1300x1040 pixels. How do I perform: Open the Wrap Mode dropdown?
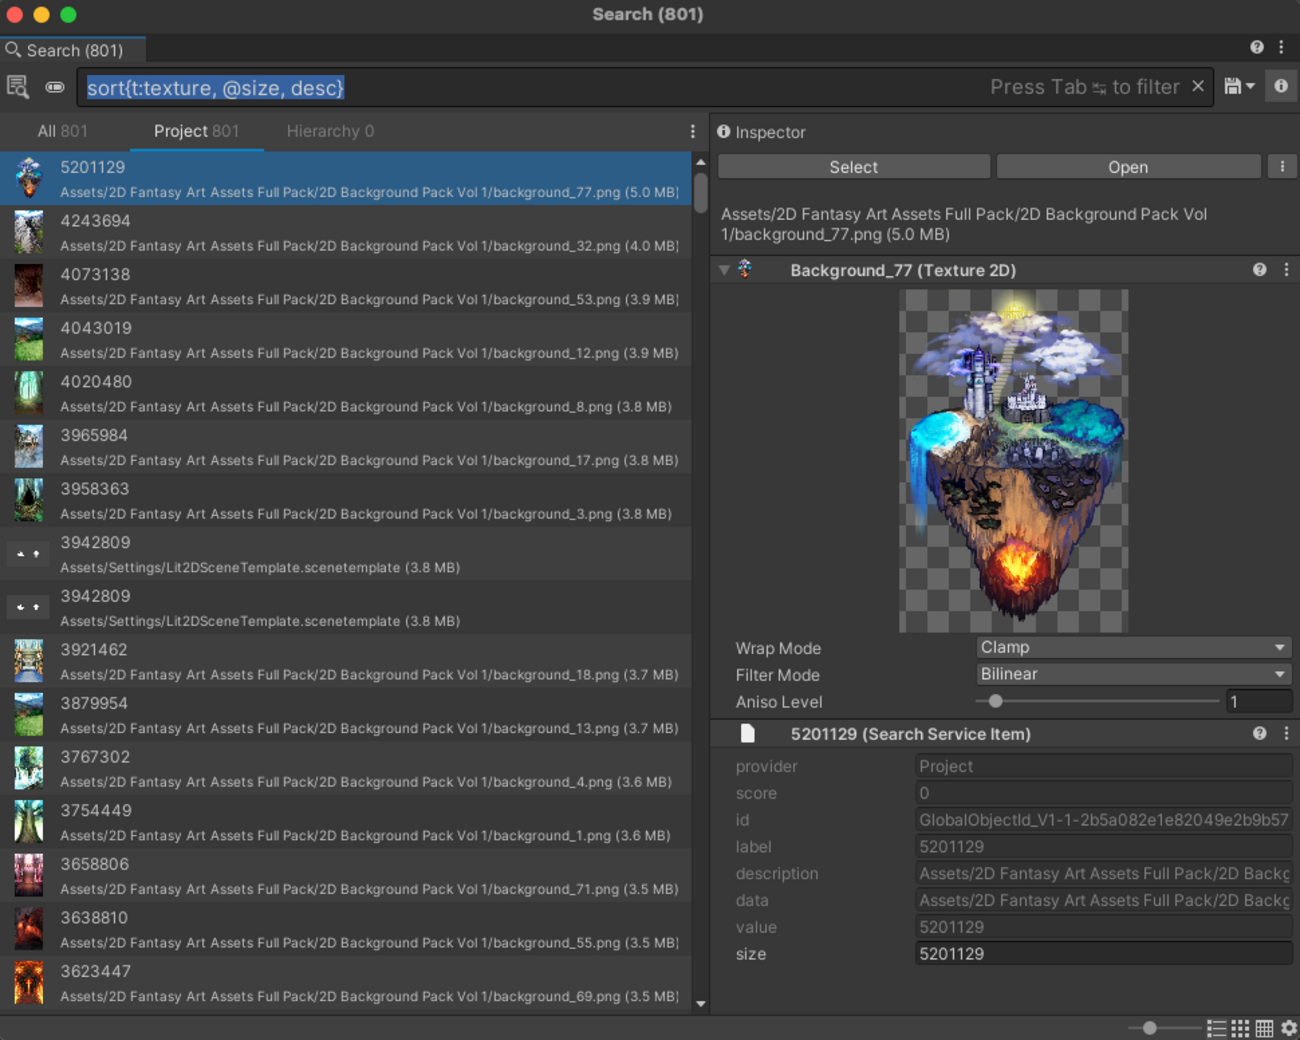[x=1133, y=647]
